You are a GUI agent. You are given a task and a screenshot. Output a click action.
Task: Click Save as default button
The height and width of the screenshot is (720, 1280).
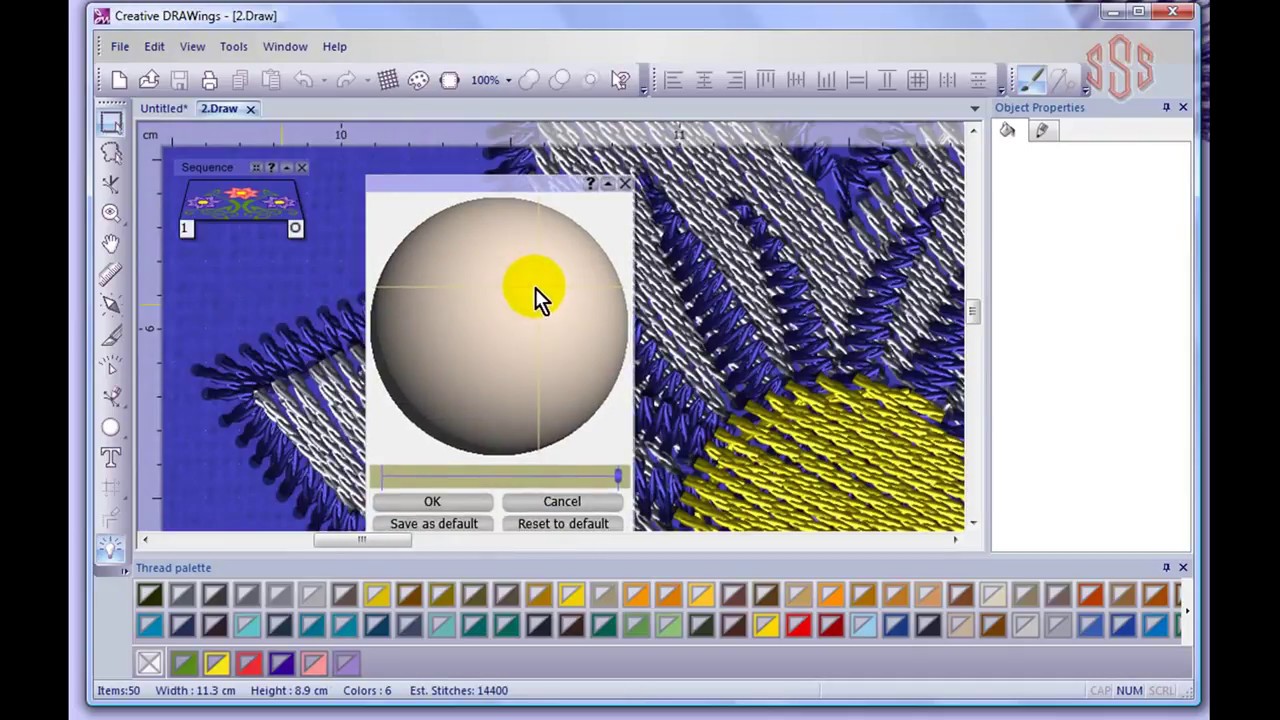tap(434, 523)
